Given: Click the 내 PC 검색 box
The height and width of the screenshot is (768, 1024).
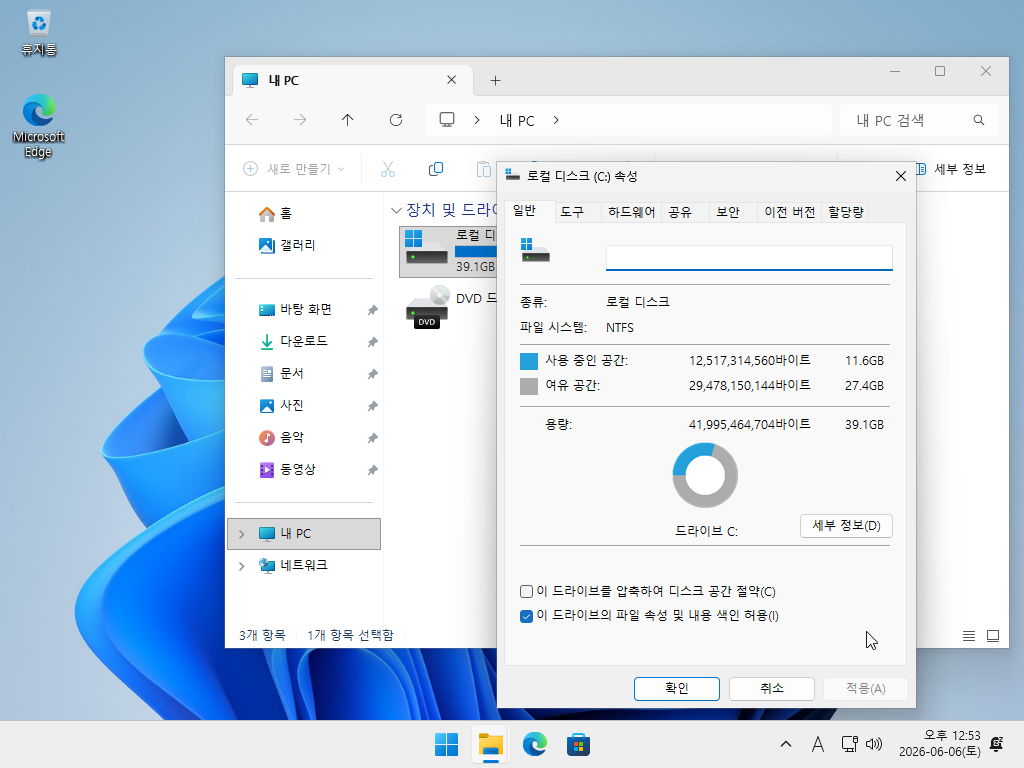Looking at the screenshot, I should click(x=918, y=120).
